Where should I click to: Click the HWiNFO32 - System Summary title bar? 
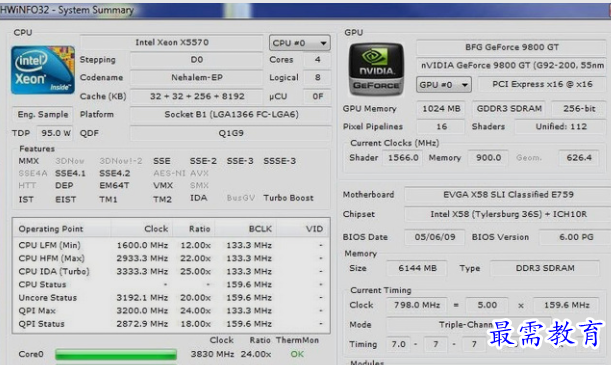[x=306, y=10]
